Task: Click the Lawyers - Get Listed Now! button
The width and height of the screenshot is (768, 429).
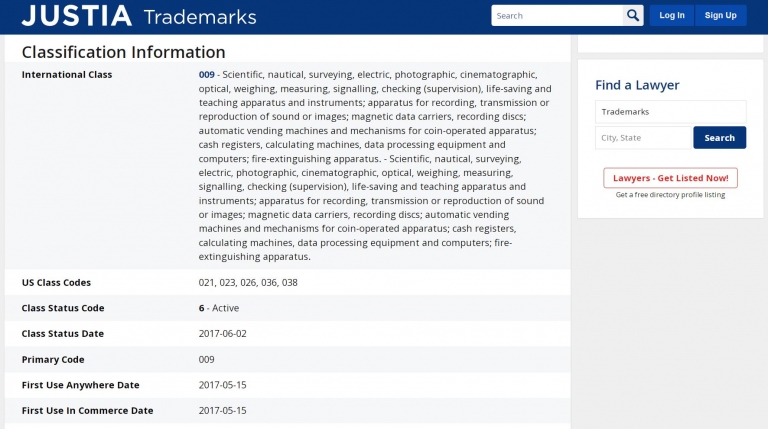Action: pyautogui.click(x=671, y=178)
